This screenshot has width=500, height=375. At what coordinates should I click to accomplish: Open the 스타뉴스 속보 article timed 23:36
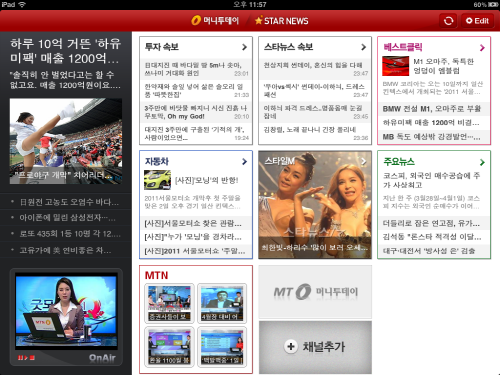(315, 134)
